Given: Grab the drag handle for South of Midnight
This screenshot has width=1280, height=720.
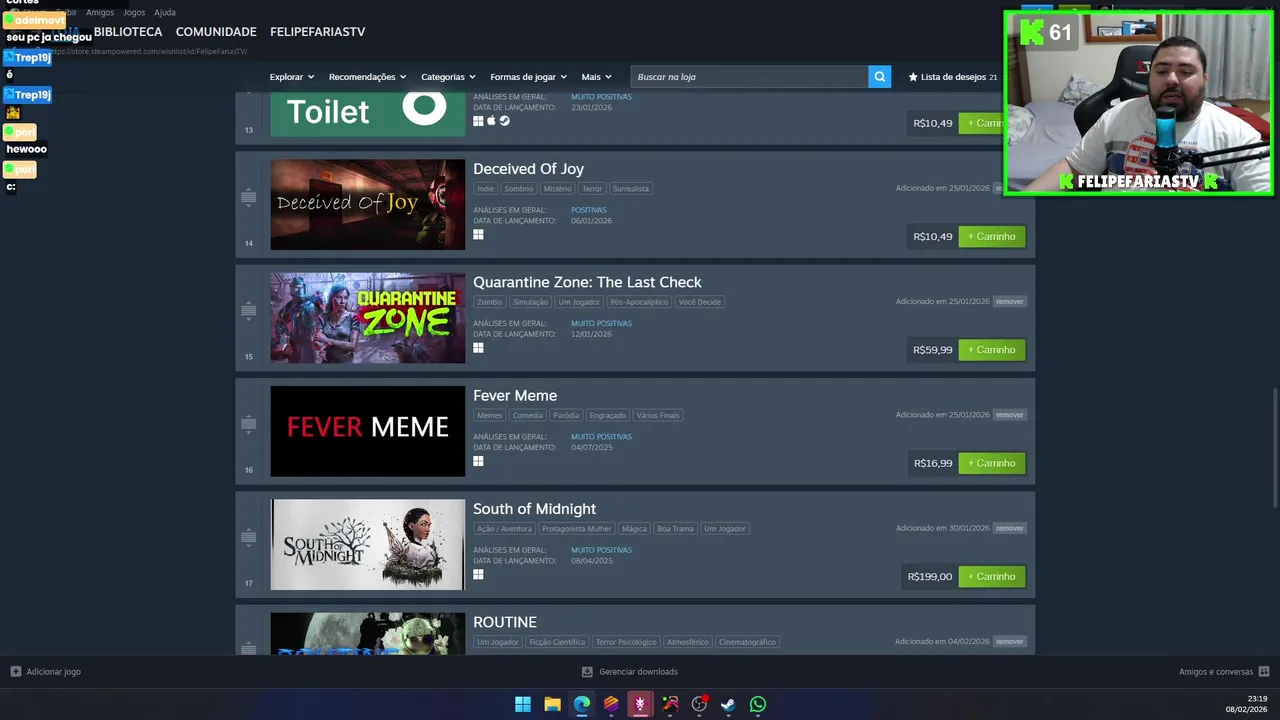Looking at the screenshot, I should [x=248, y=537].
